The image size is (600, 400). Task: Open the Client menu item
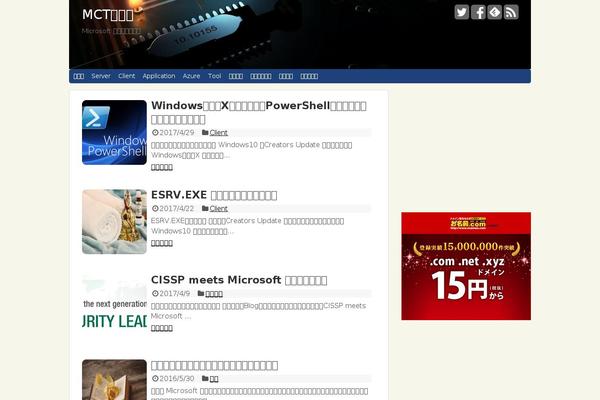pos(127,76)
